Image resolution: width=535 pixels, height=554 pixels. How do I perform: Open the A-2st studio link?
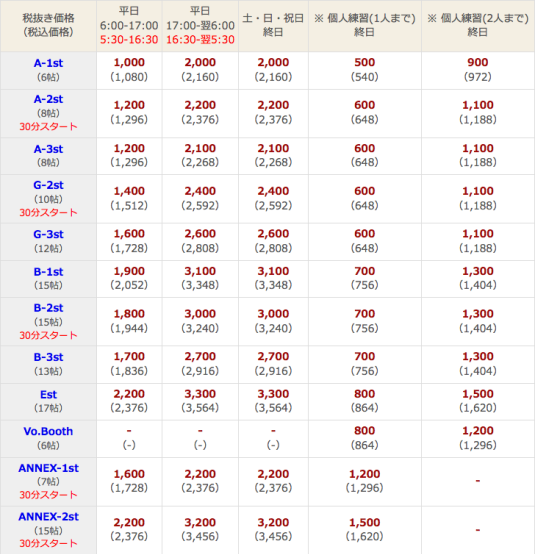click(48, 99)
